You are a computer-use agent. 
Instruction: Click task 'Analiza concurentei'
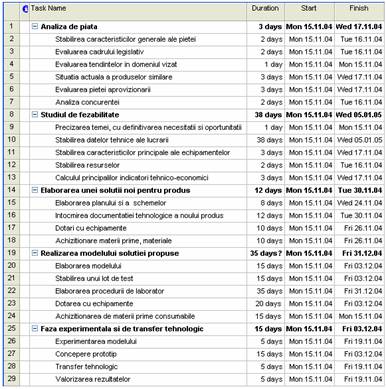87,102
